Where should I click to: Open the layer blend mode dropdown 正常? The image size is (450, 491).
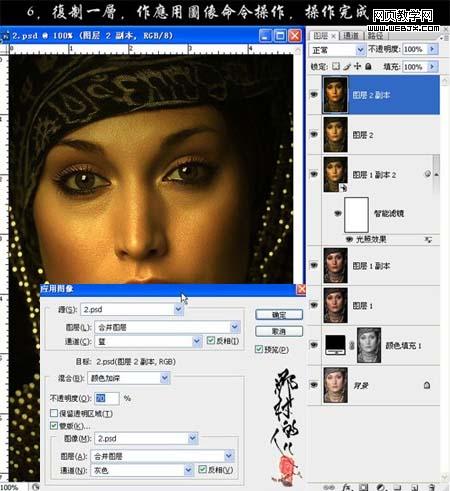[337, 50]
